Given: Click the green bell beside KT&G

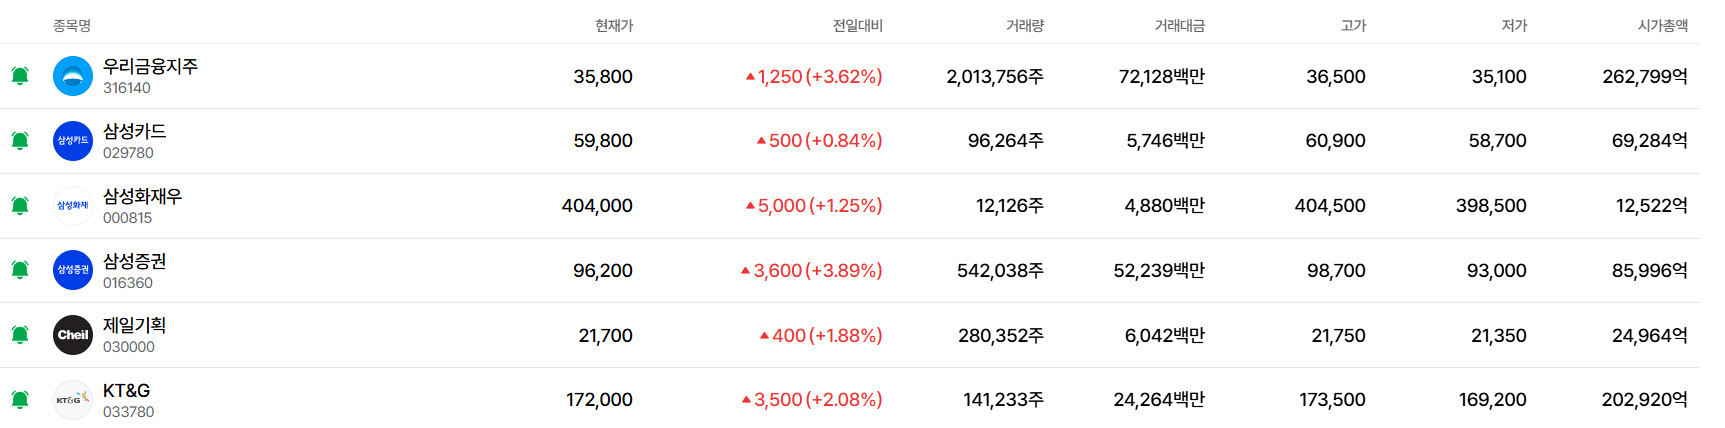Looking at the screenshot, I should pyautogui.click(x=20, y=400).
